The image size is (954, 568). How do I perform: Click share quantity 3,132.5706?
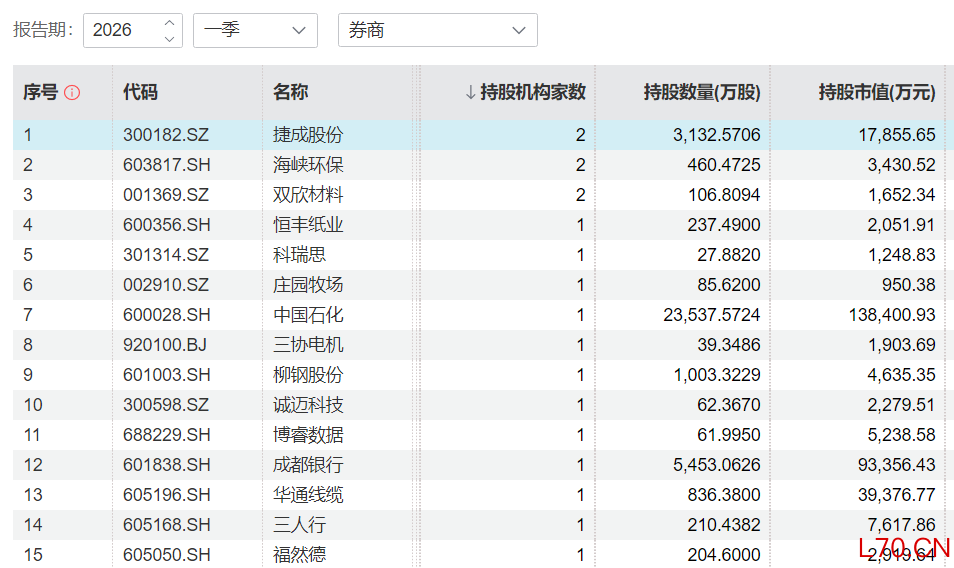tap(716, 135)
